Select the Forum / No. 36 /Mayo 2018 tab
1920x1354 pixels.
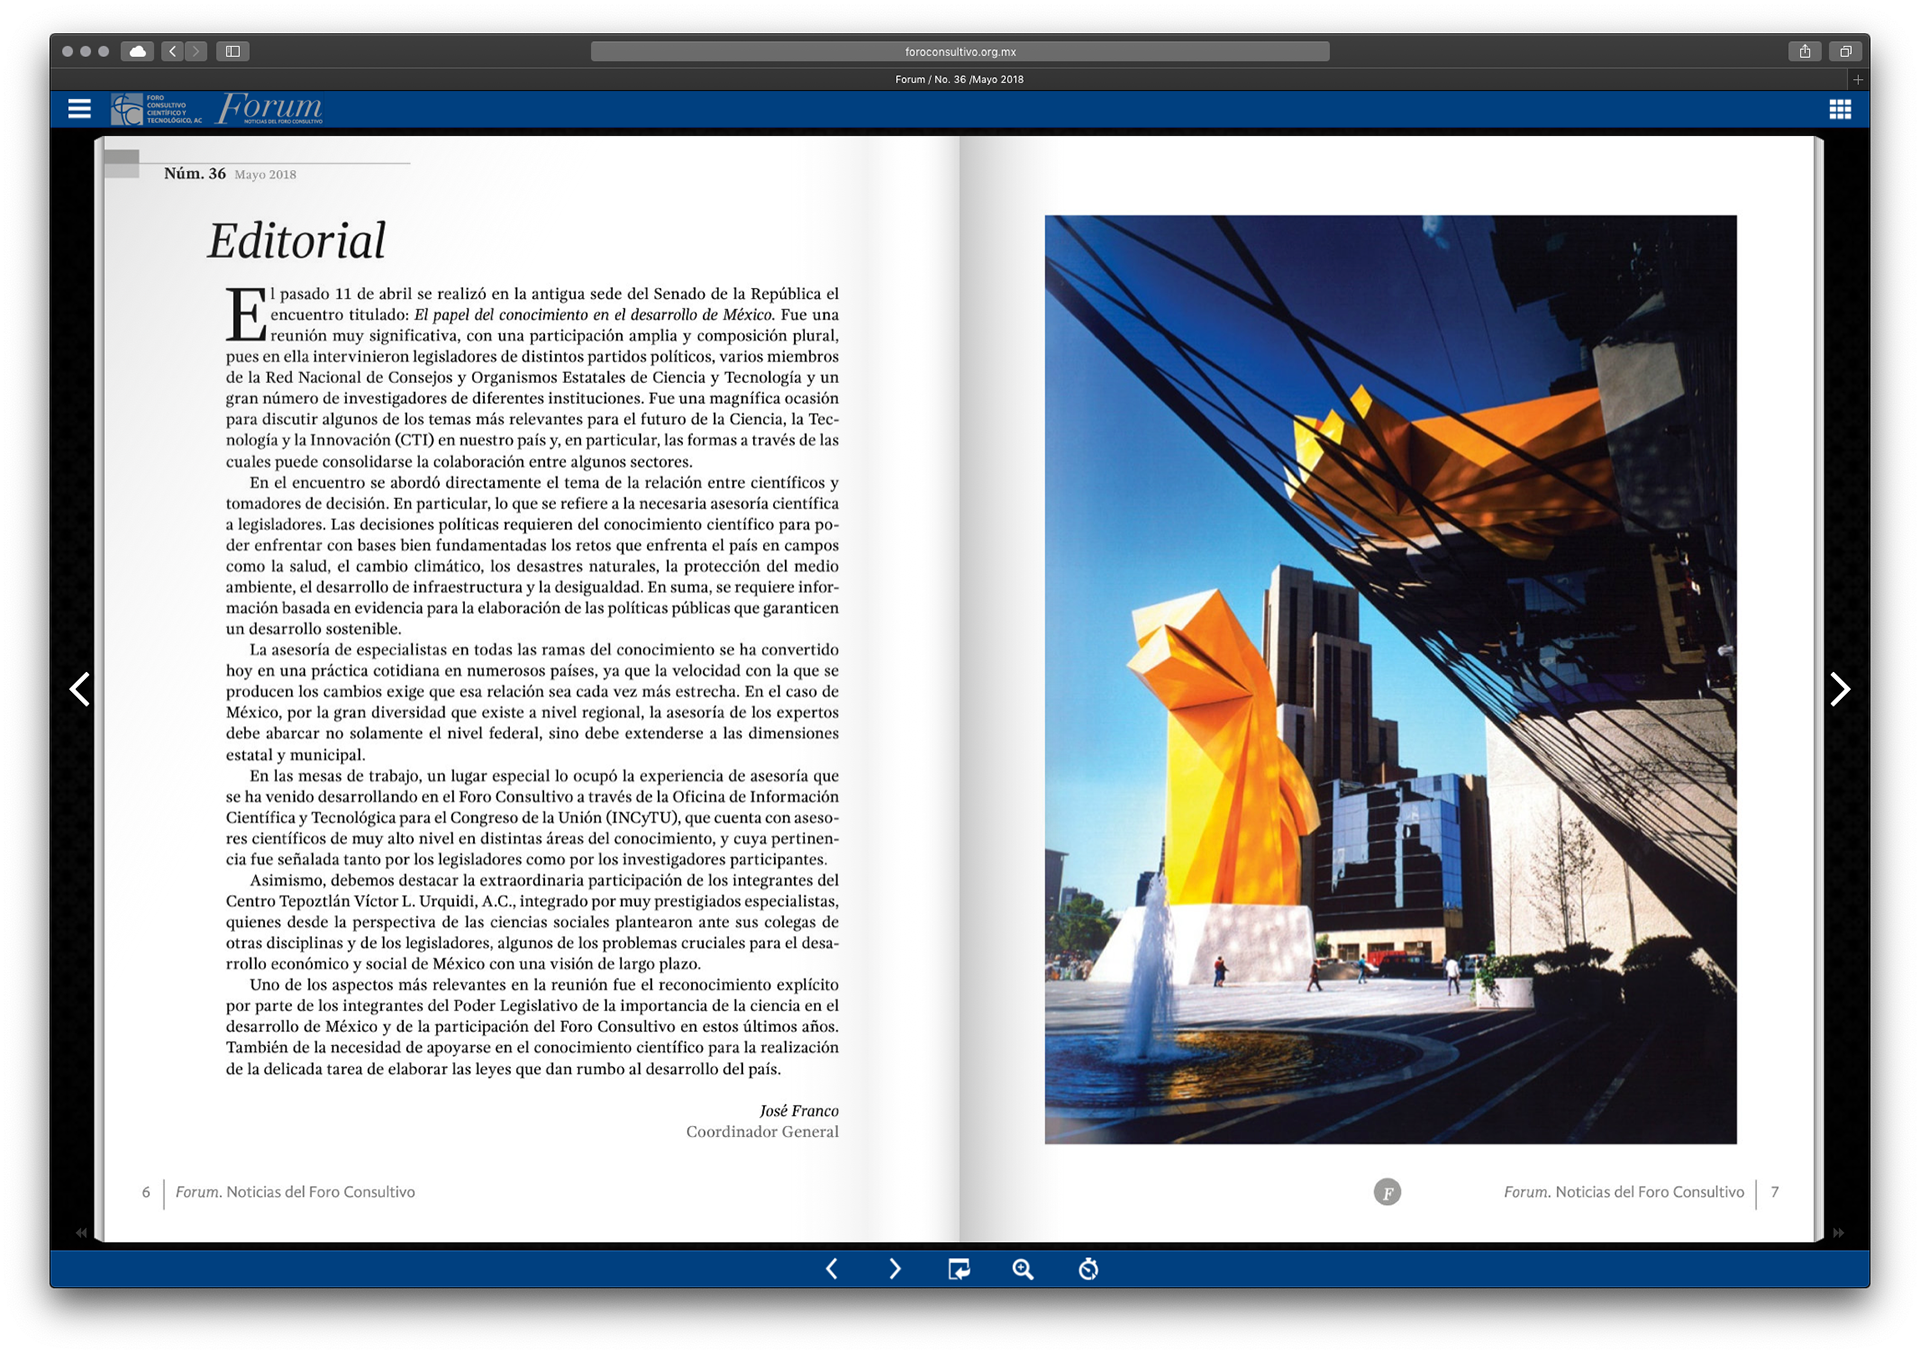click(959, 79)
